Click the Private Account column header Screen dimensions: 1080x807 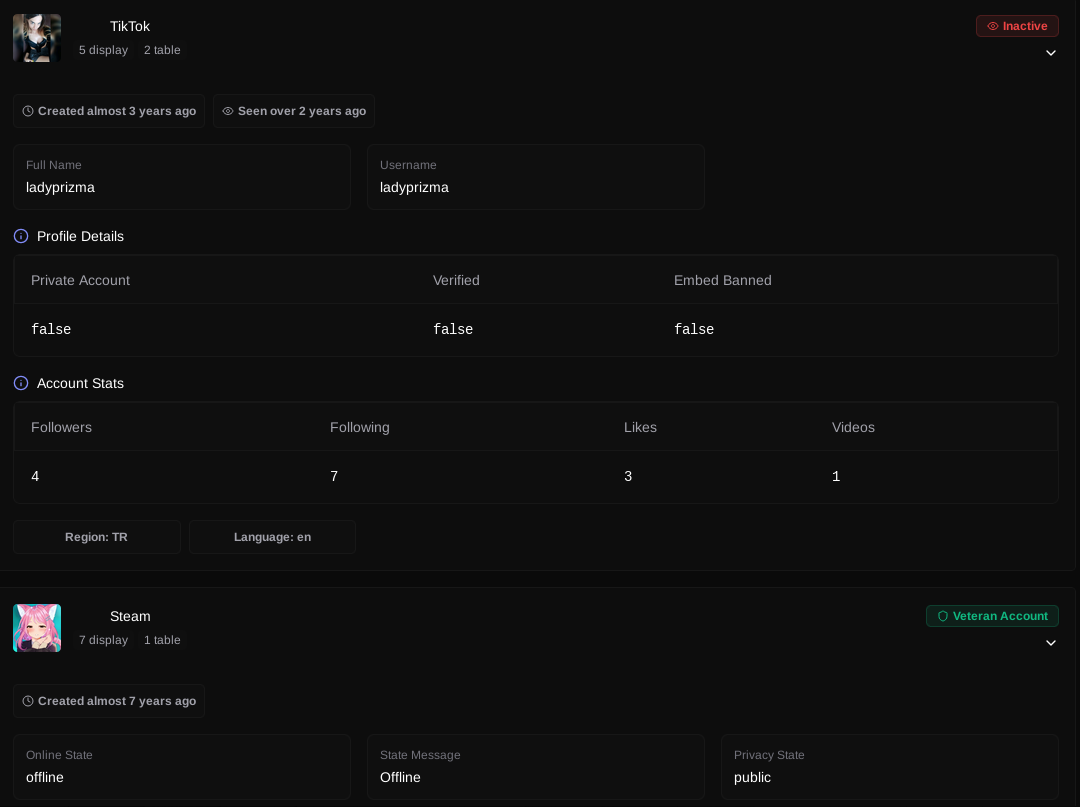click(81, 280)
